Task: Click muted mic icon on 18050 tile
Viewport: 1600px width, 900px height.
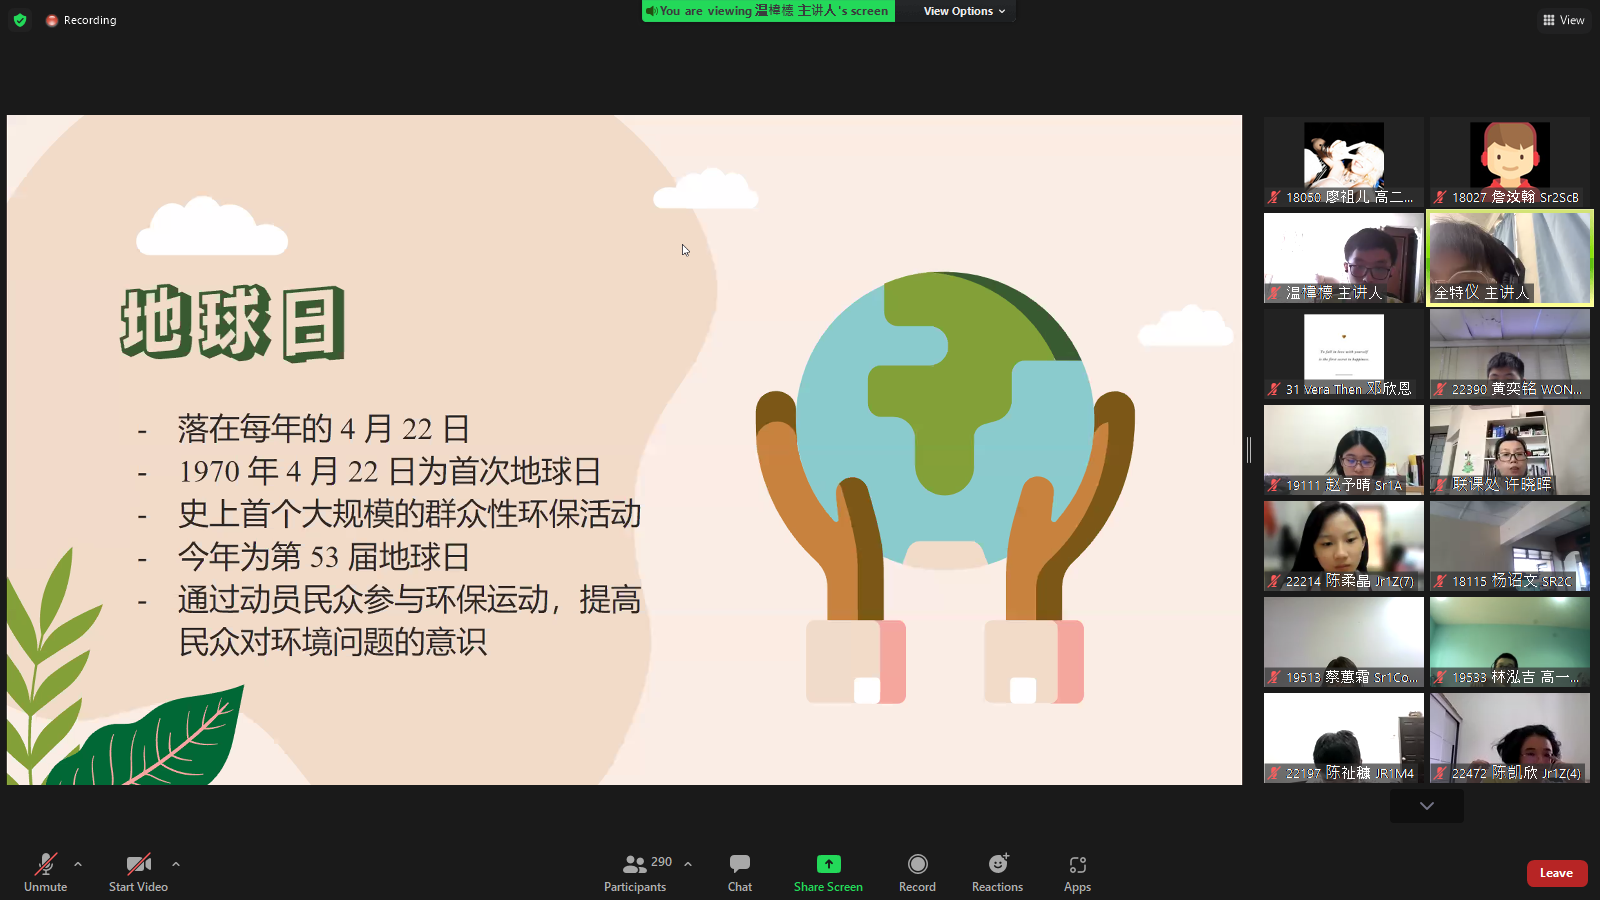Action: [x=1274, y=197]
